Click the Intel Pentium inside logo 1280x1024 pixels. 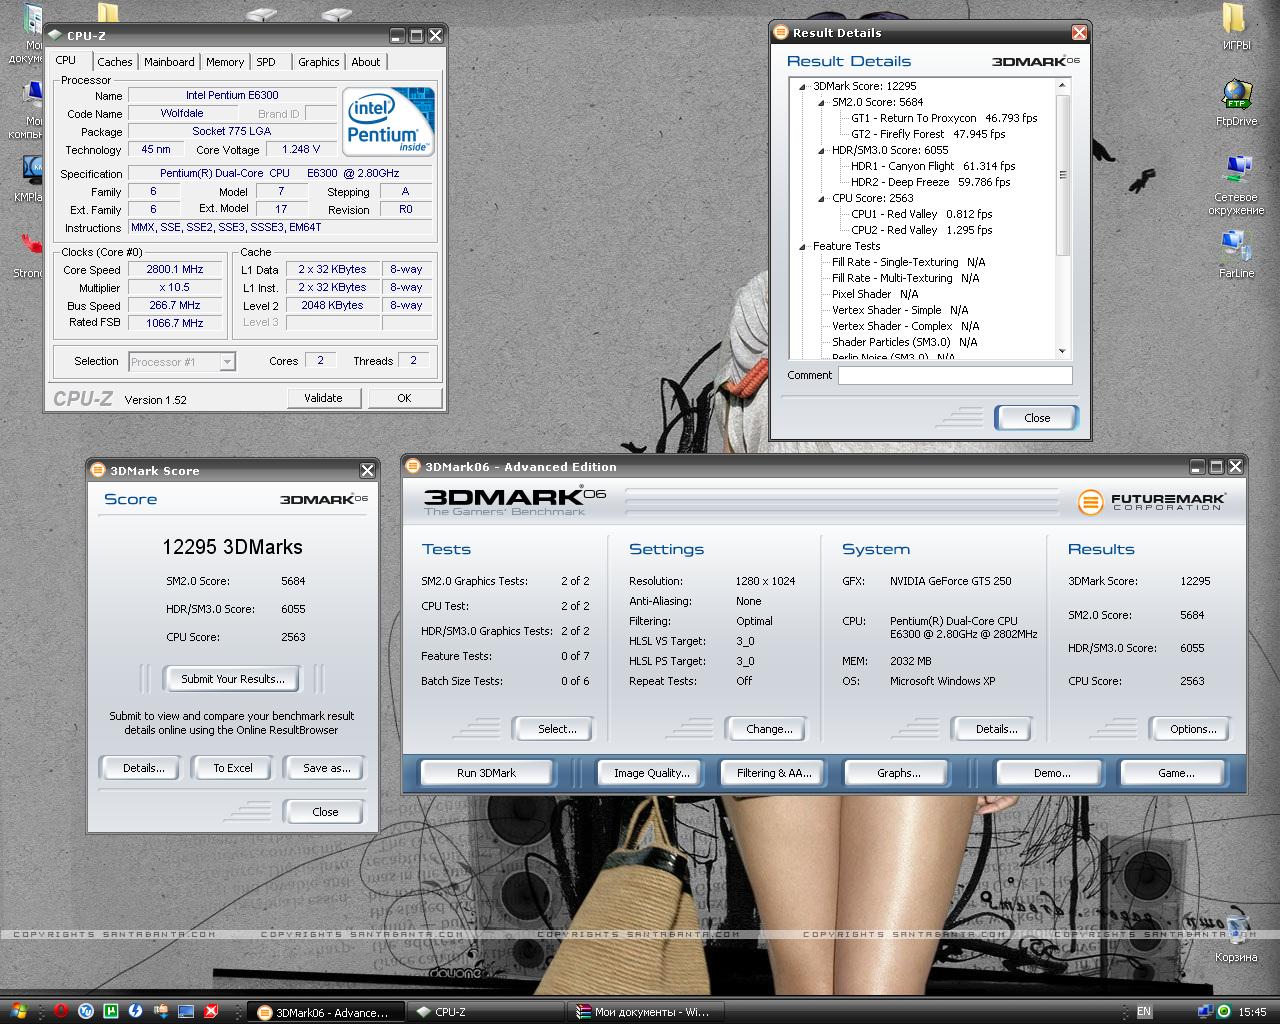point(389,121)
